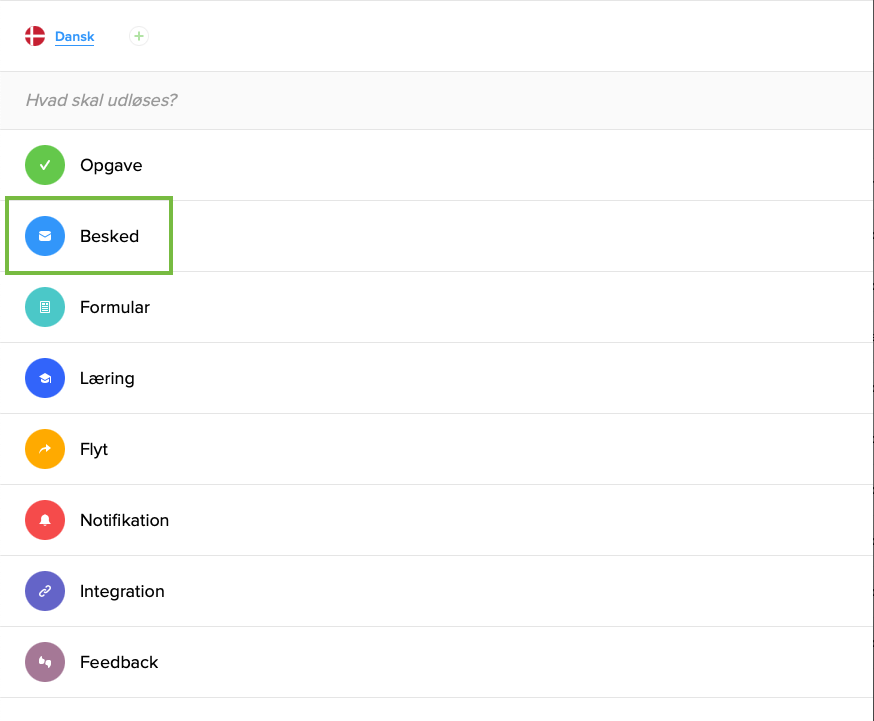Screen dimensions: 874x721
Task: Click the green Opgave checkmark icon
Action: 45,165
